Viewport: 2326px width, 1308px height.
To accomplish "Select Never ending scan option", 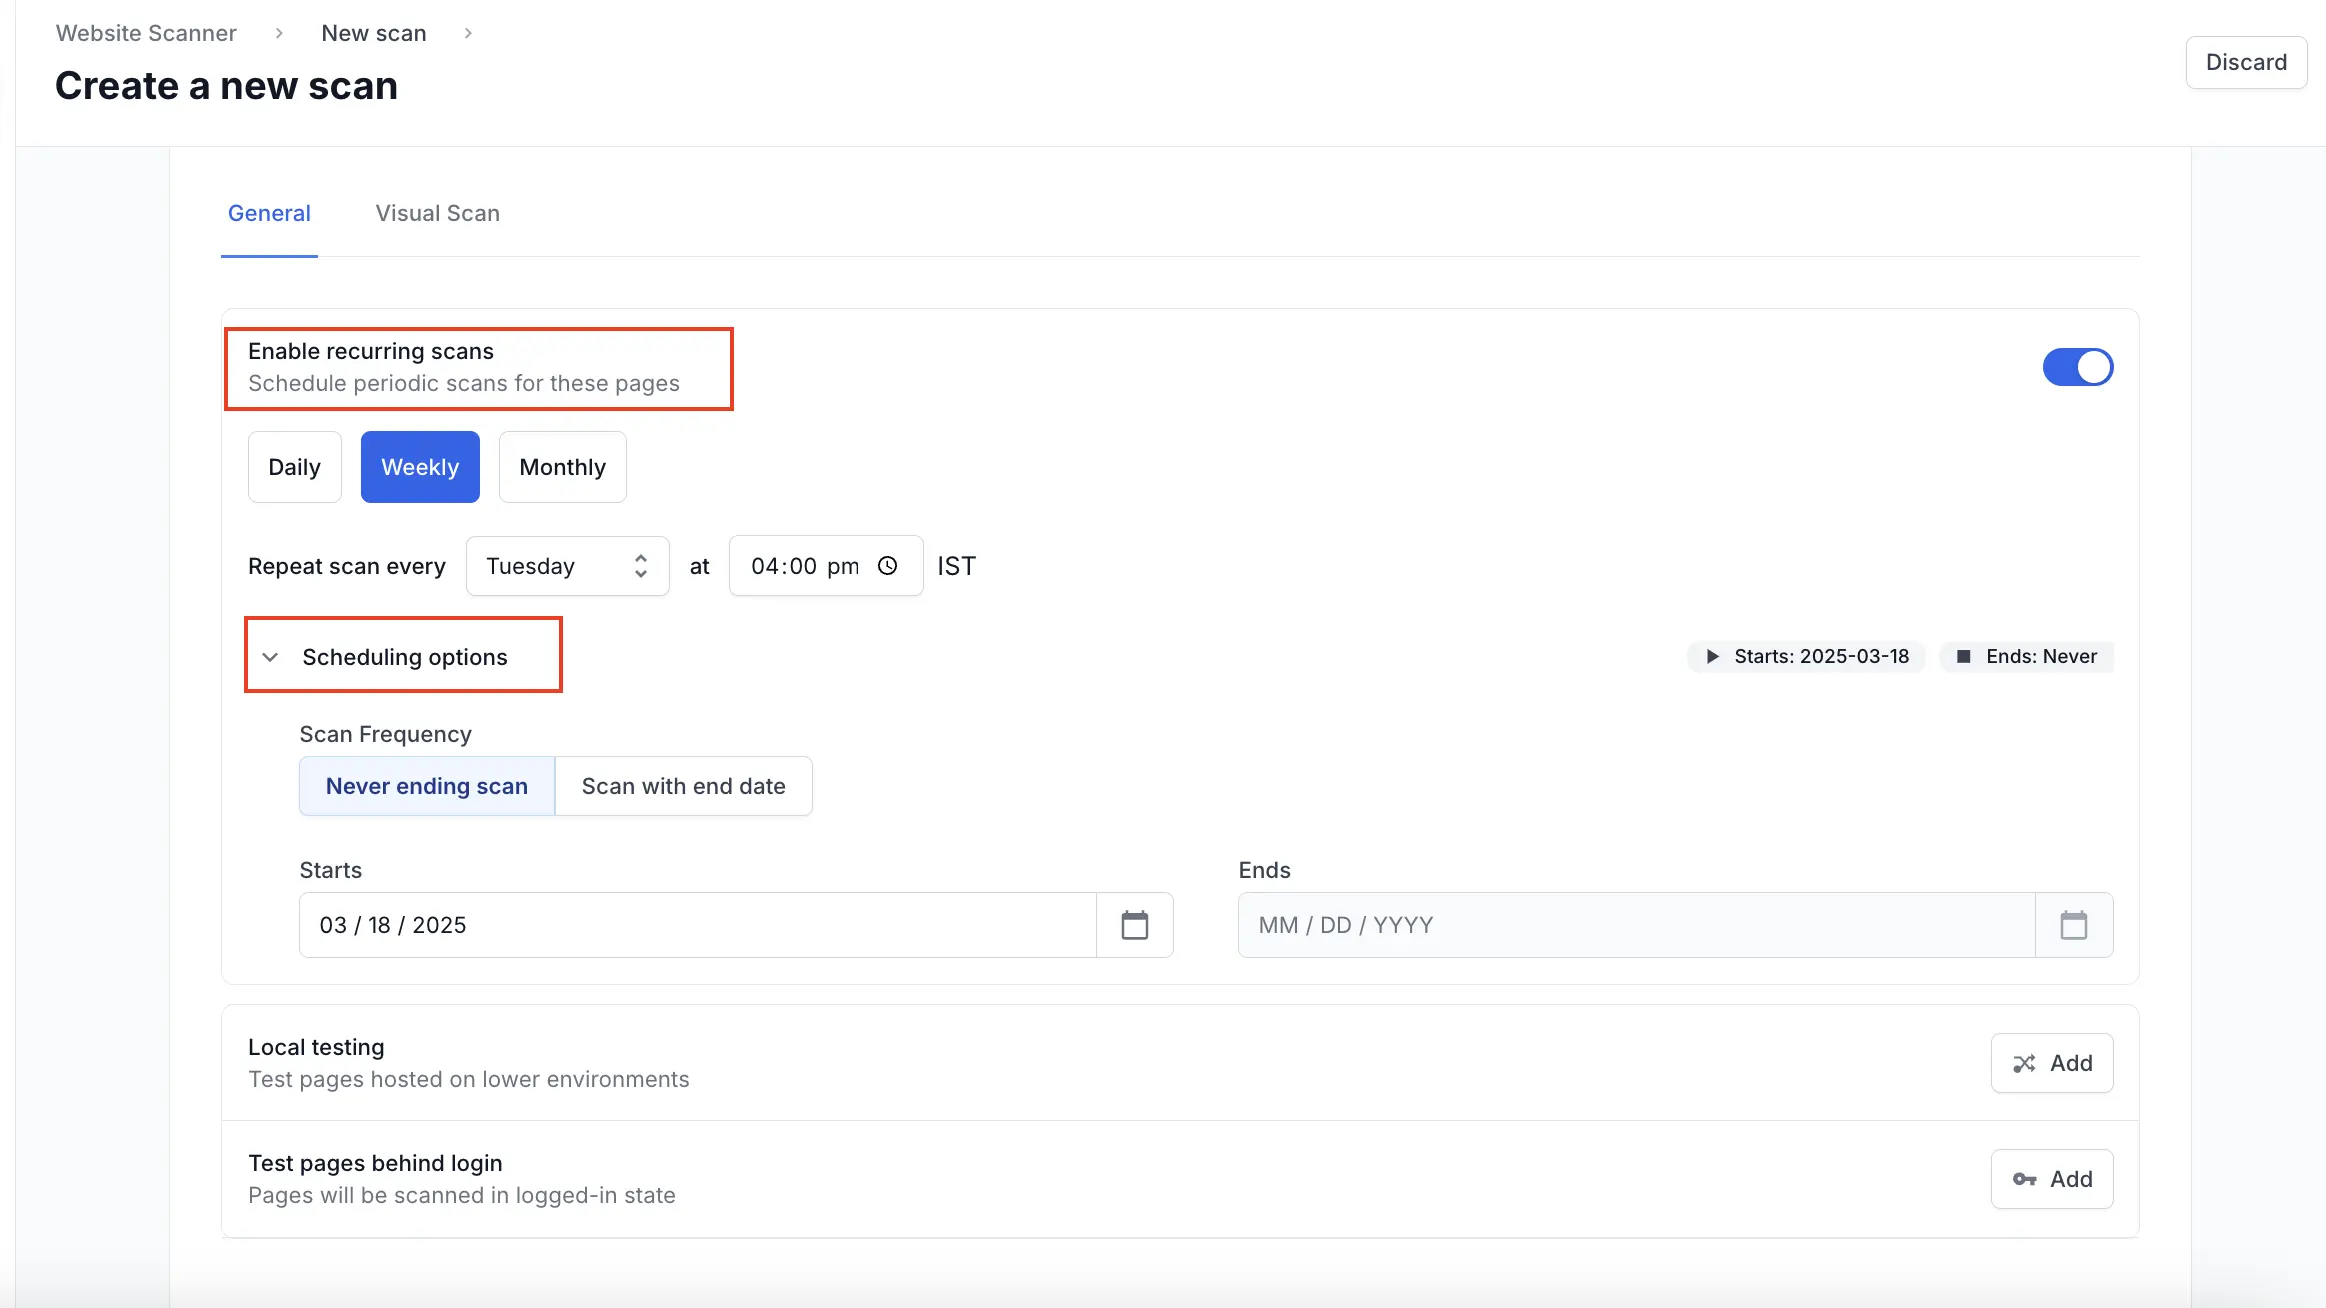I will pos(427,786).
